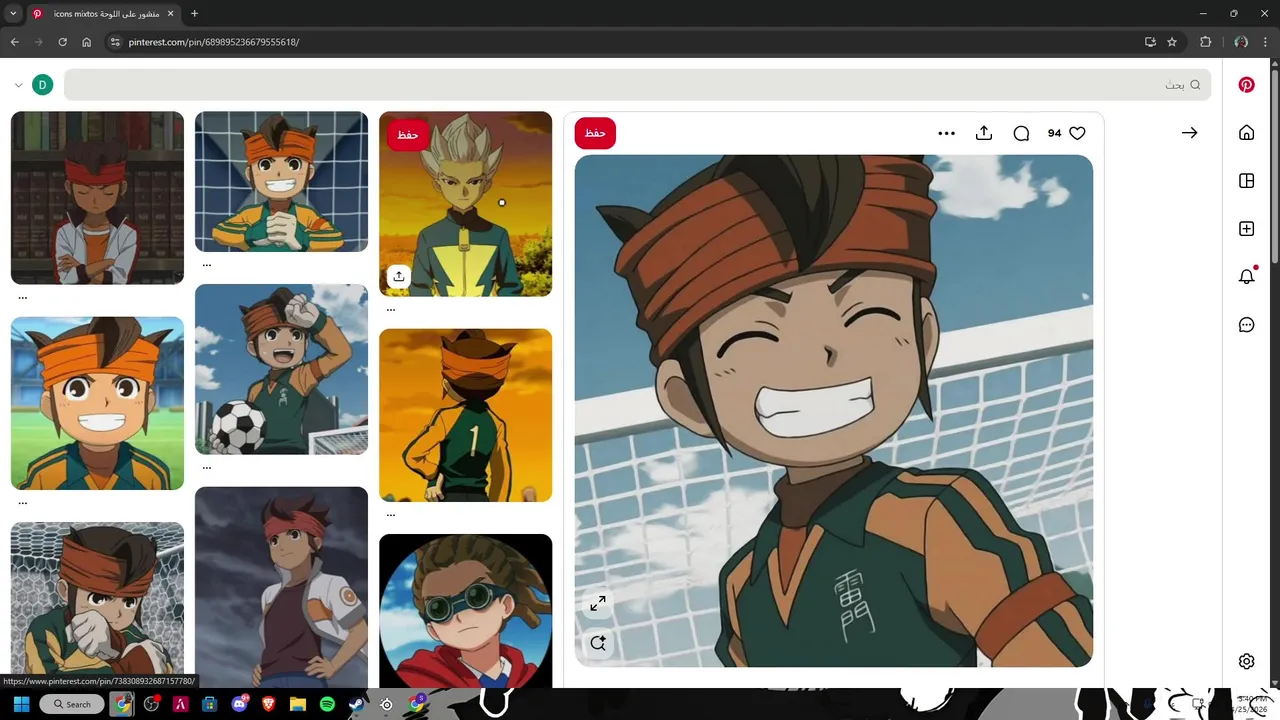View site information icon in address bar
The width and height of the screenshot is (1280, 720).
pyautogui.click(x=114, y=42)
